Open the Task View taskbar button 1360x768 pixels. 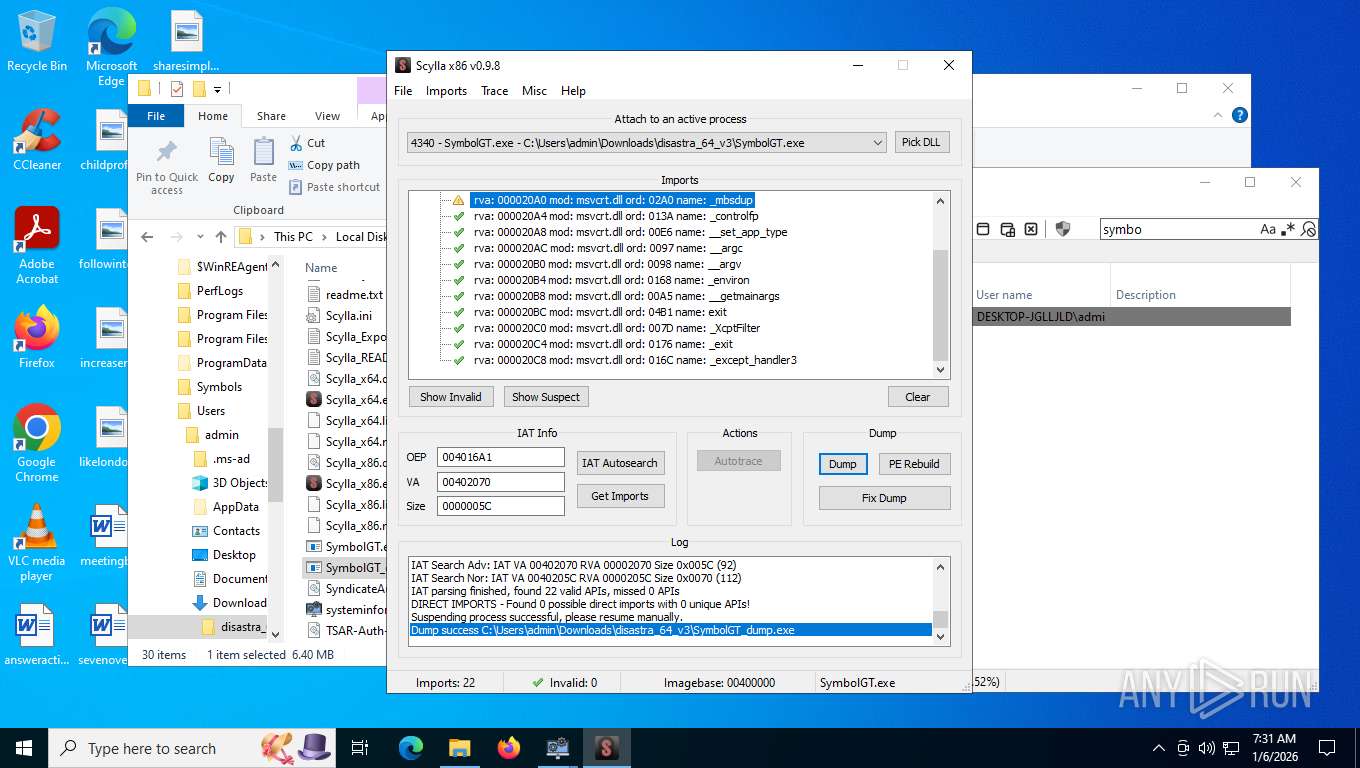tap(361, 748)
